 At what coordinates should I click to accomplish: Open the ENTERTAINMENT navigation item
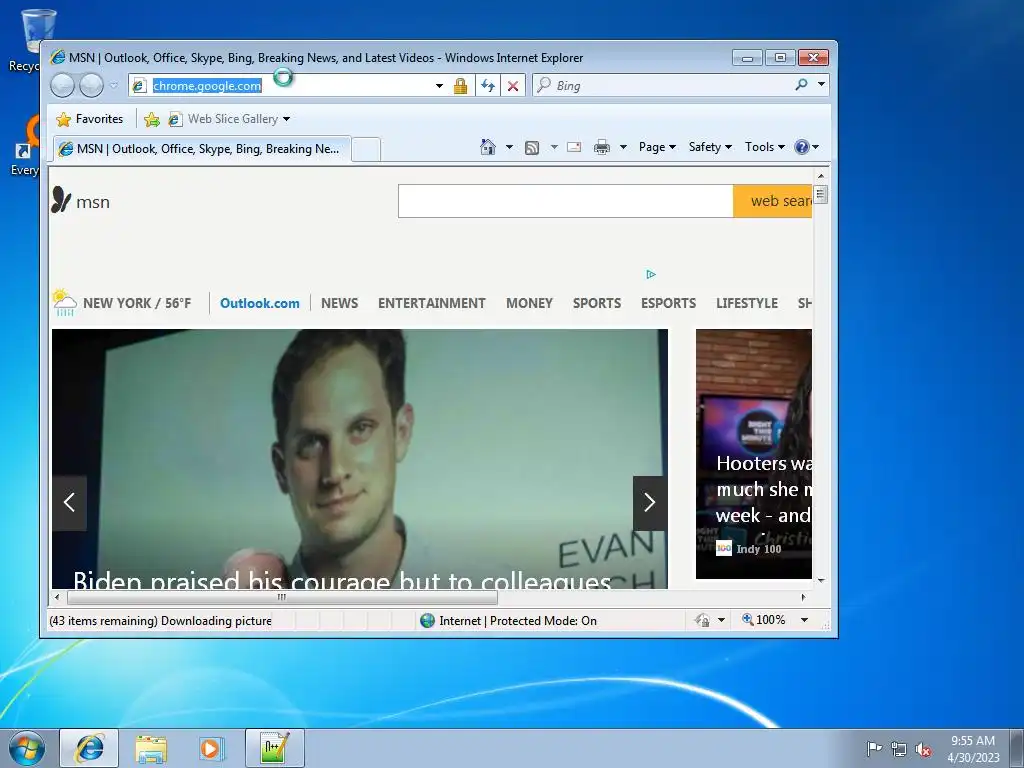click(x=432, y=303)
